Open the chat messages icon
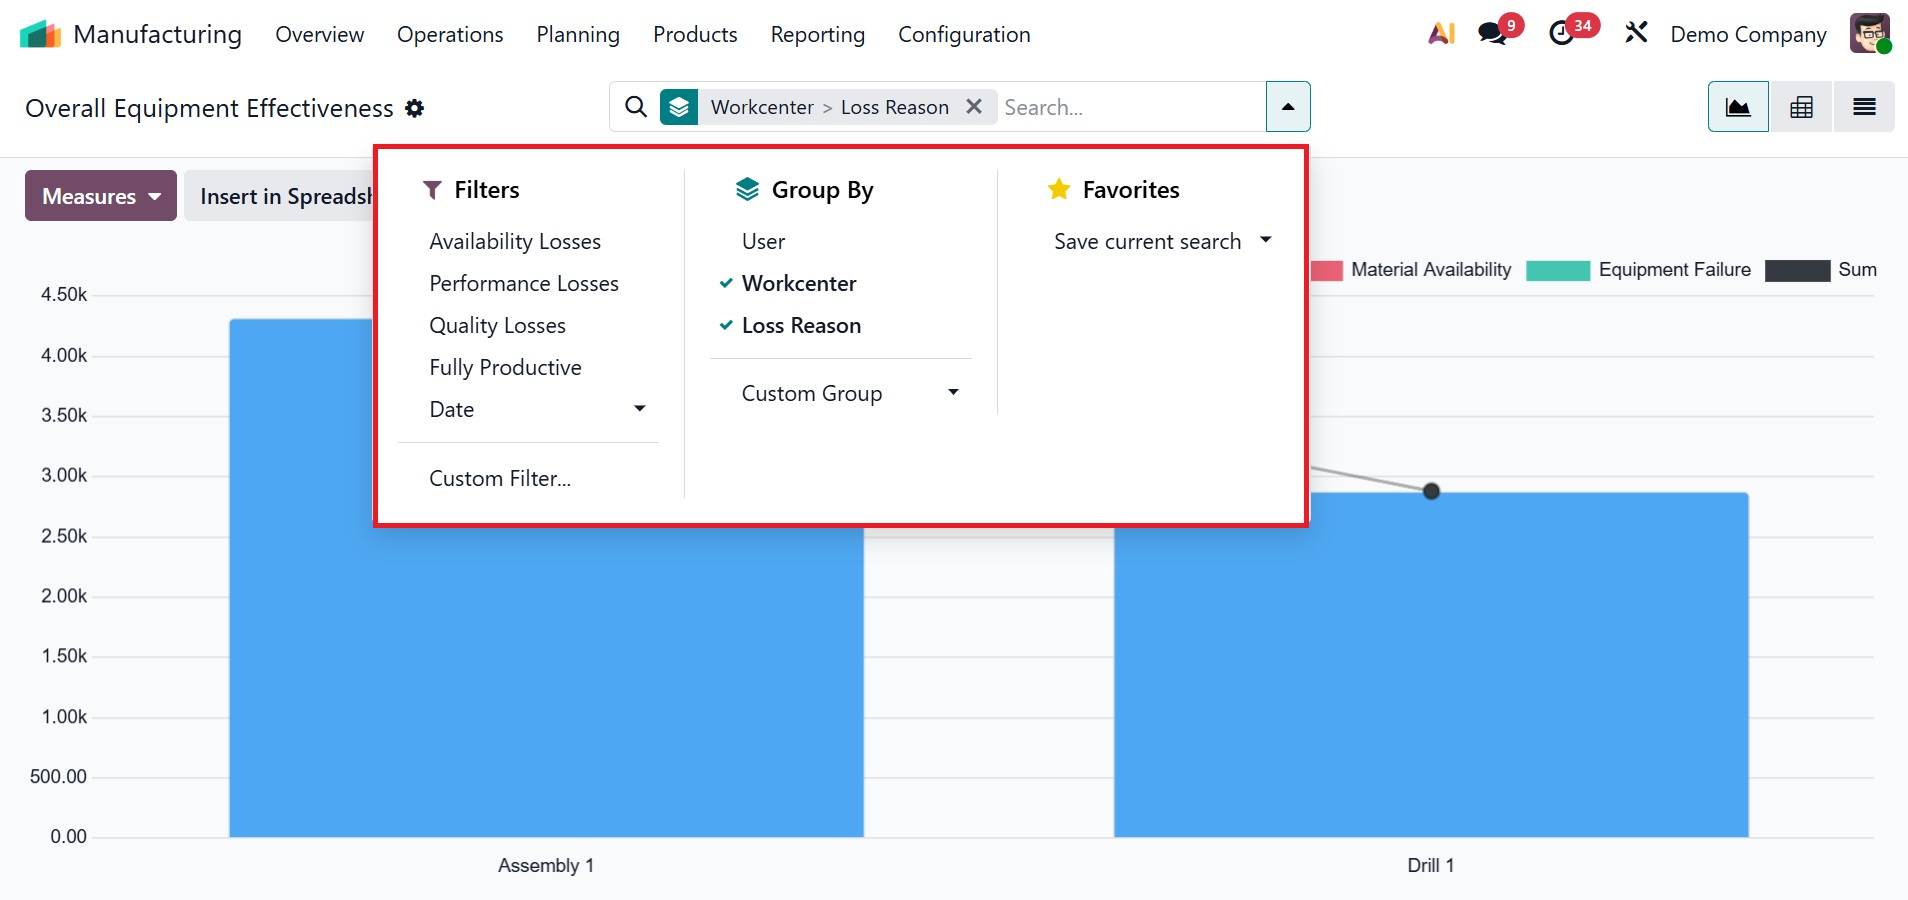Image resolution: width=1908 pixels, height=900 pixels. pos(1493,34)
